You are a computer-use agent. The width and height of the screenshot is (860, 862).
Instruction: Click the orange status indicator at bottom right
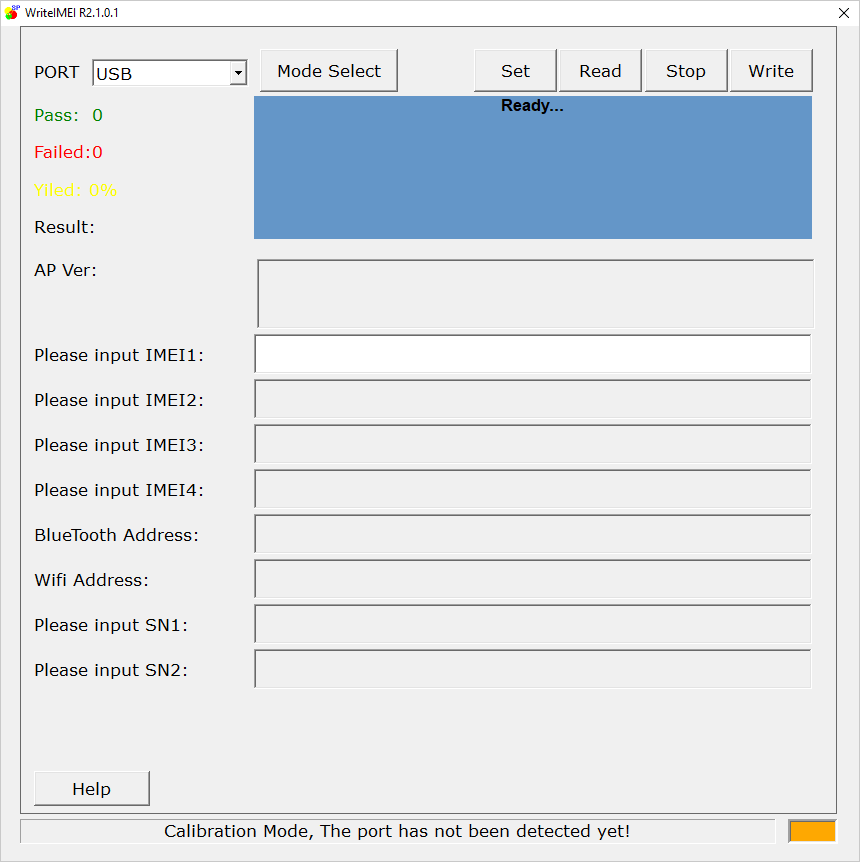coord(812,831)
